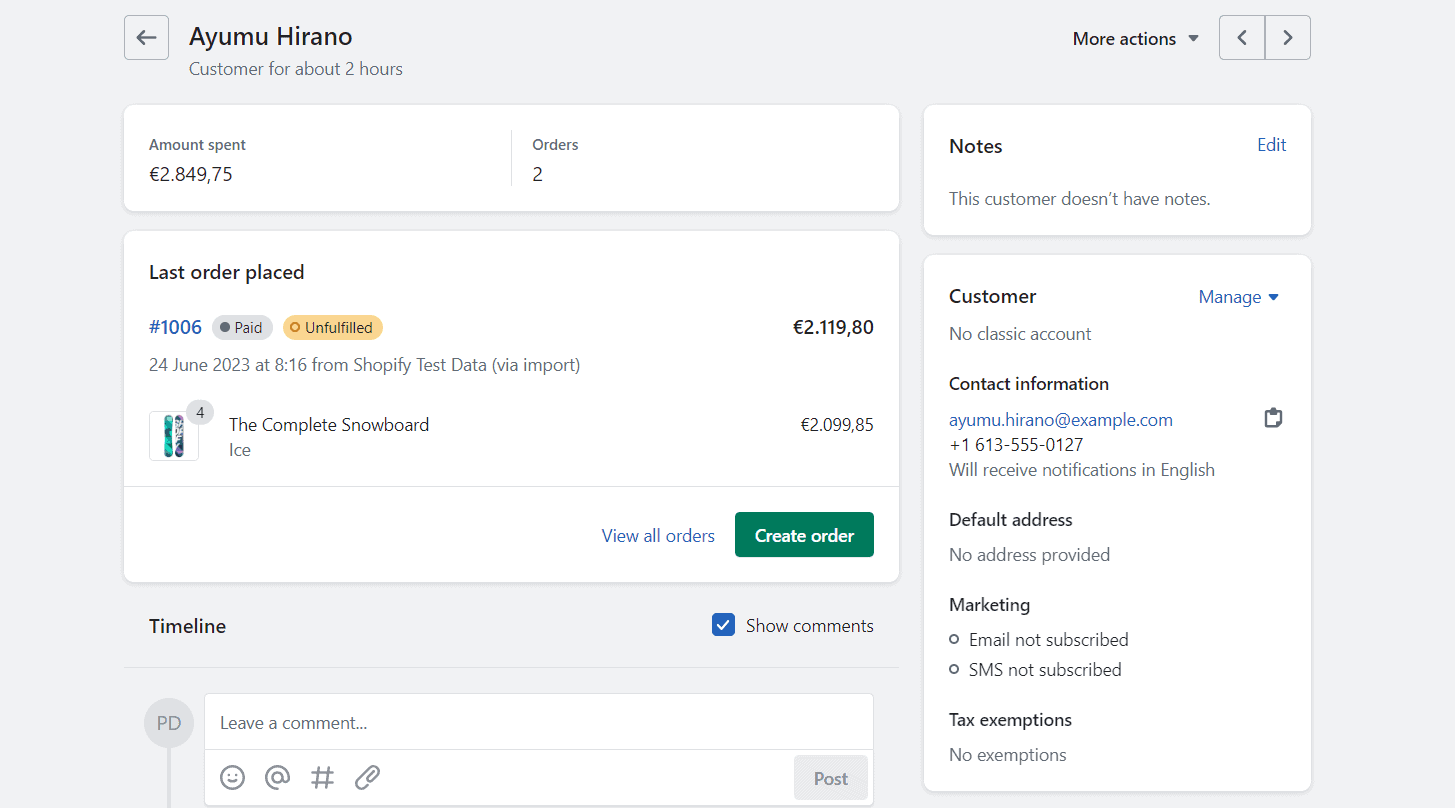Navigate to the next customer with the right chevron
The image size is (1455, 808).
coord(1287,37)
